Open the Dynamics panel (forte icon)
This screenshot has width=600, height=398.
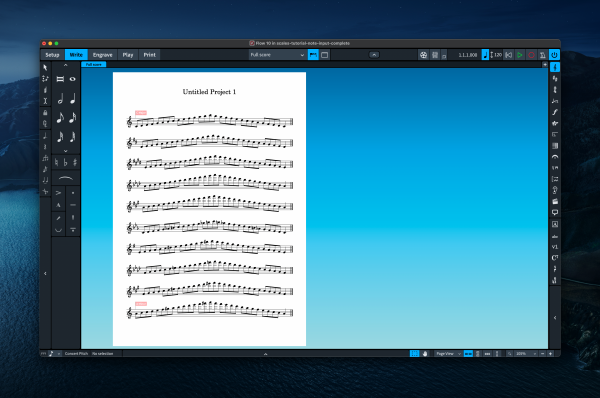point(555,112)
